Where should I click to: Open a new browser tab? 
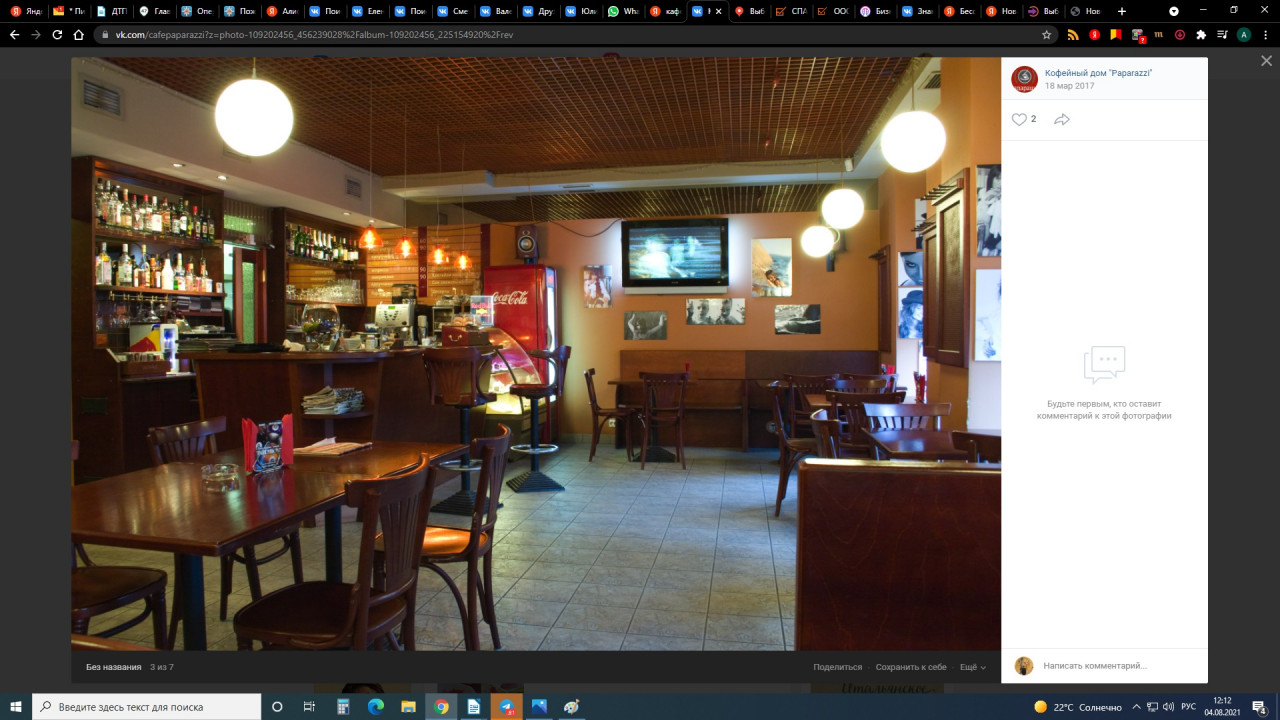pos(1121,11)
